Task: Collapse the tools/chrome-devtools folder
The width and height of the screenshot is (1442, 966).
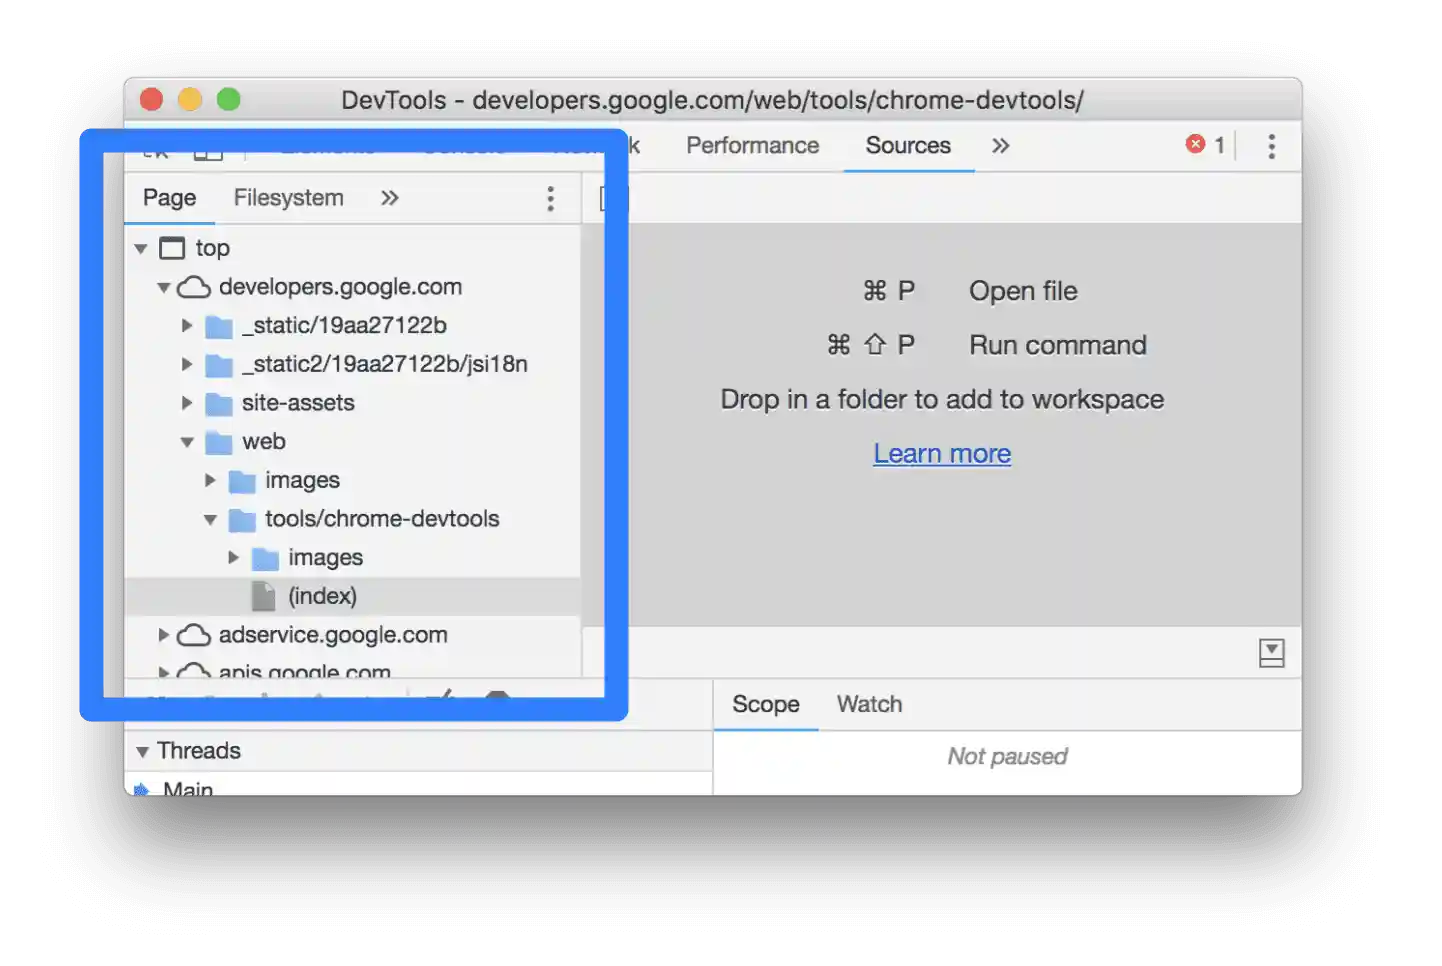Action: point(210,520)
